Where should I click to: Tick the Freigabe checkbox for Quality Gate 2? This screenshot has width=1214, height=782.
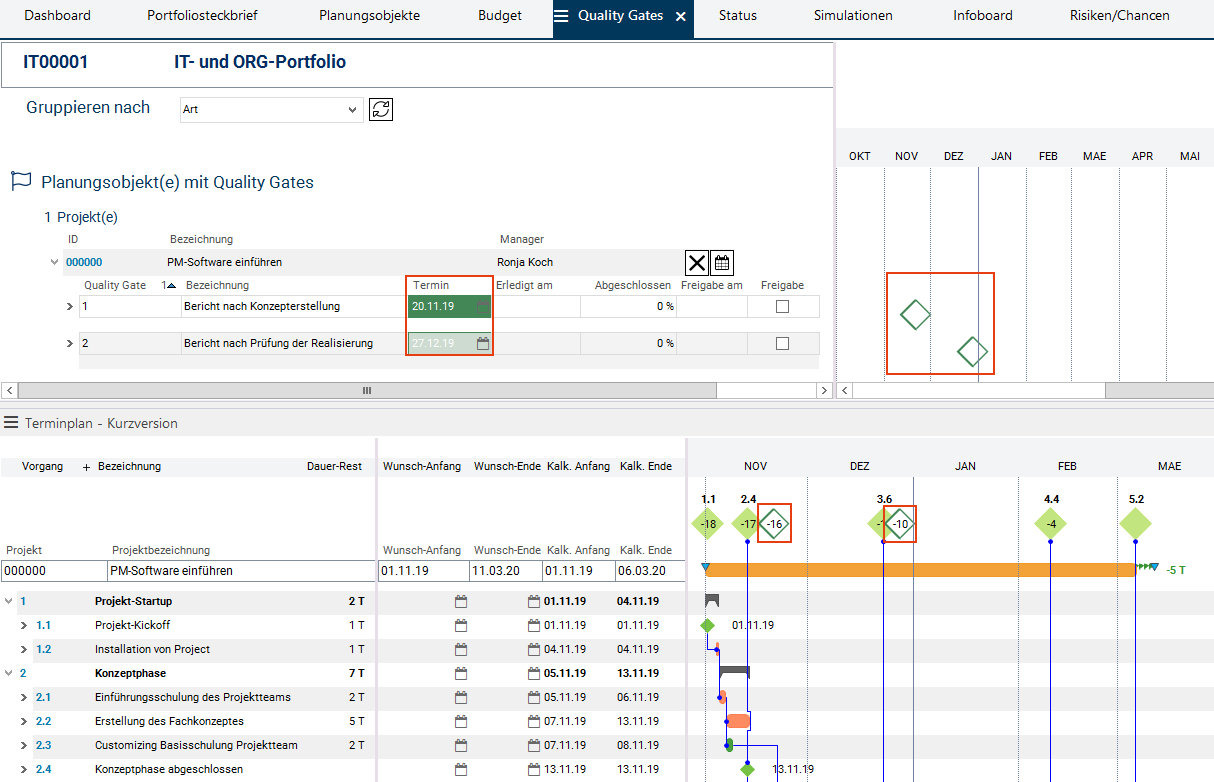point(782,343)
